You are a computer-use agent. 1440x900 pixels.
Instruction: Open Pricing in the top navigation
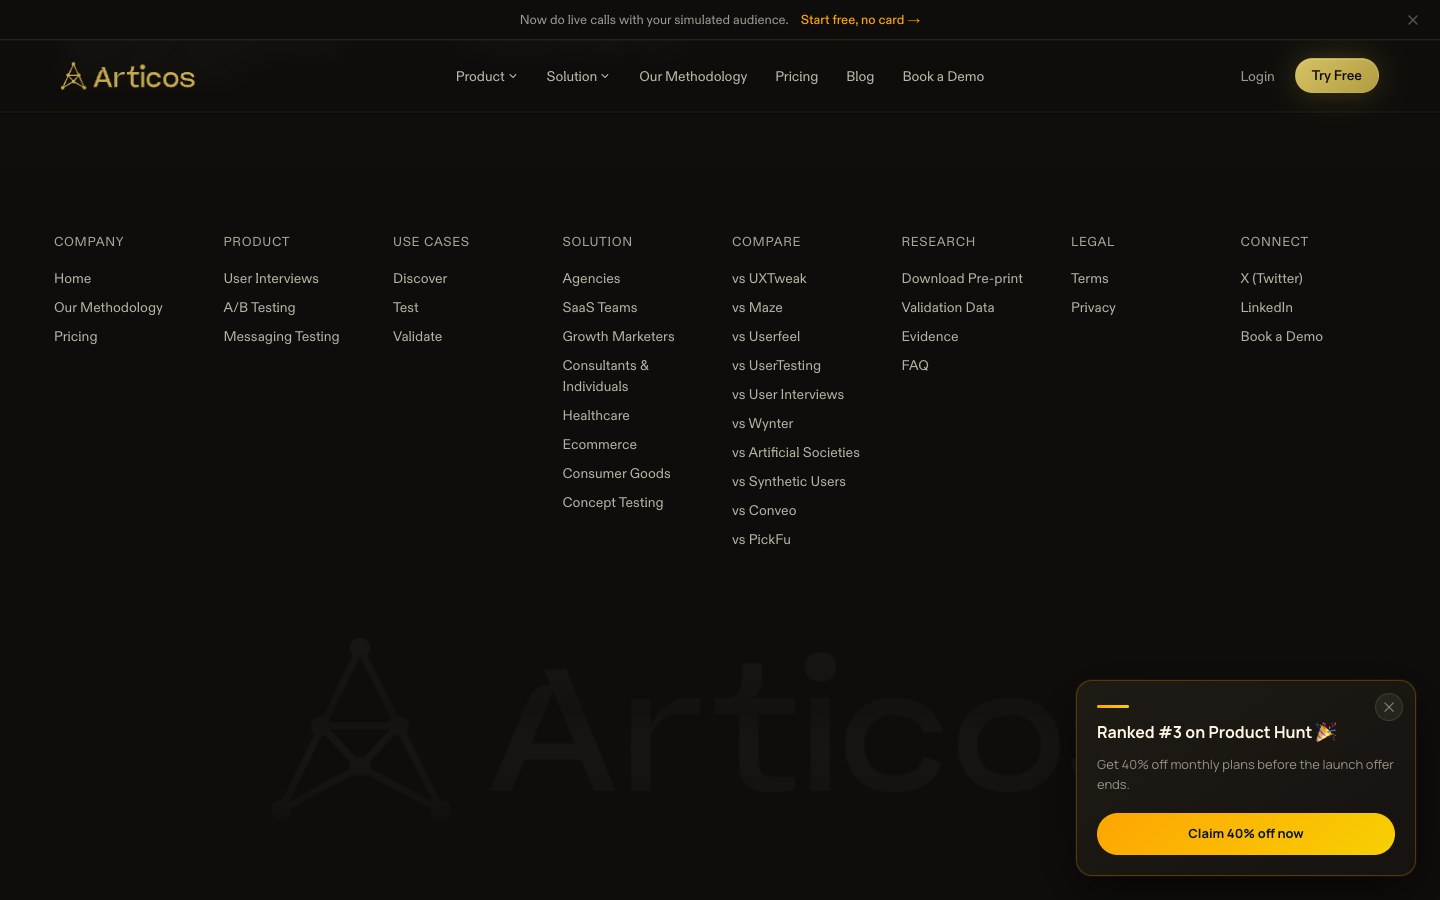click(796, 76)
